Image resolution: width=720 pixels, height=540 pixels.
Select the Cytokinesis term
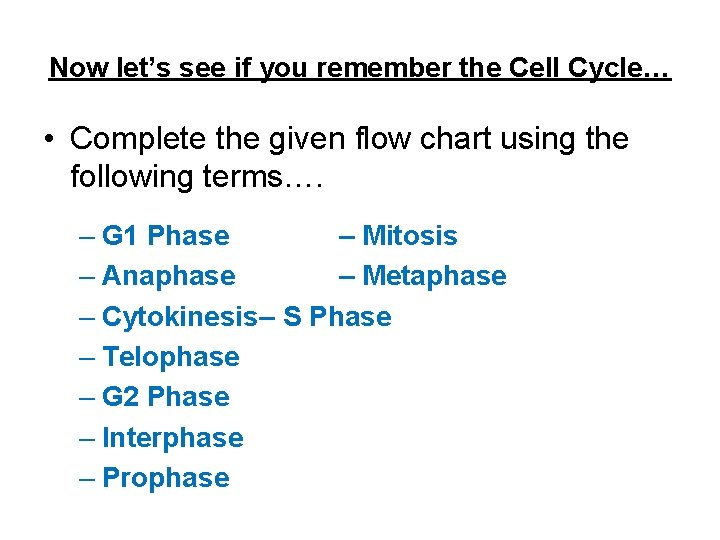coord(180,318)
